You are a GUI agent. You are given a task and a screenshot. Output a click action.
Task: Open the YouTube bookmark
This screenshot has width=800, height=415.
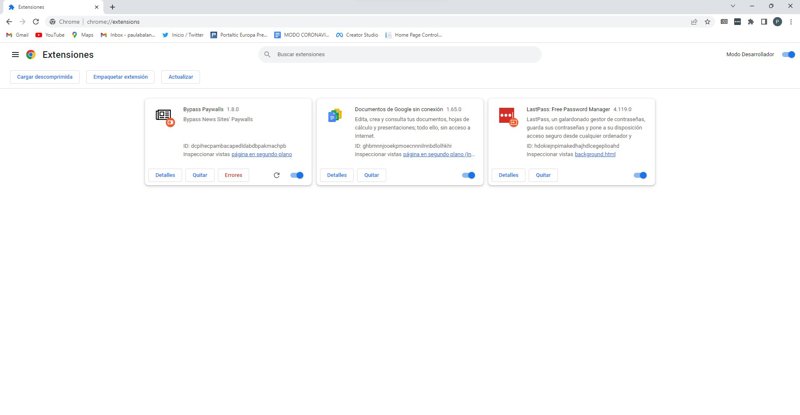click(x=49, y=35)
